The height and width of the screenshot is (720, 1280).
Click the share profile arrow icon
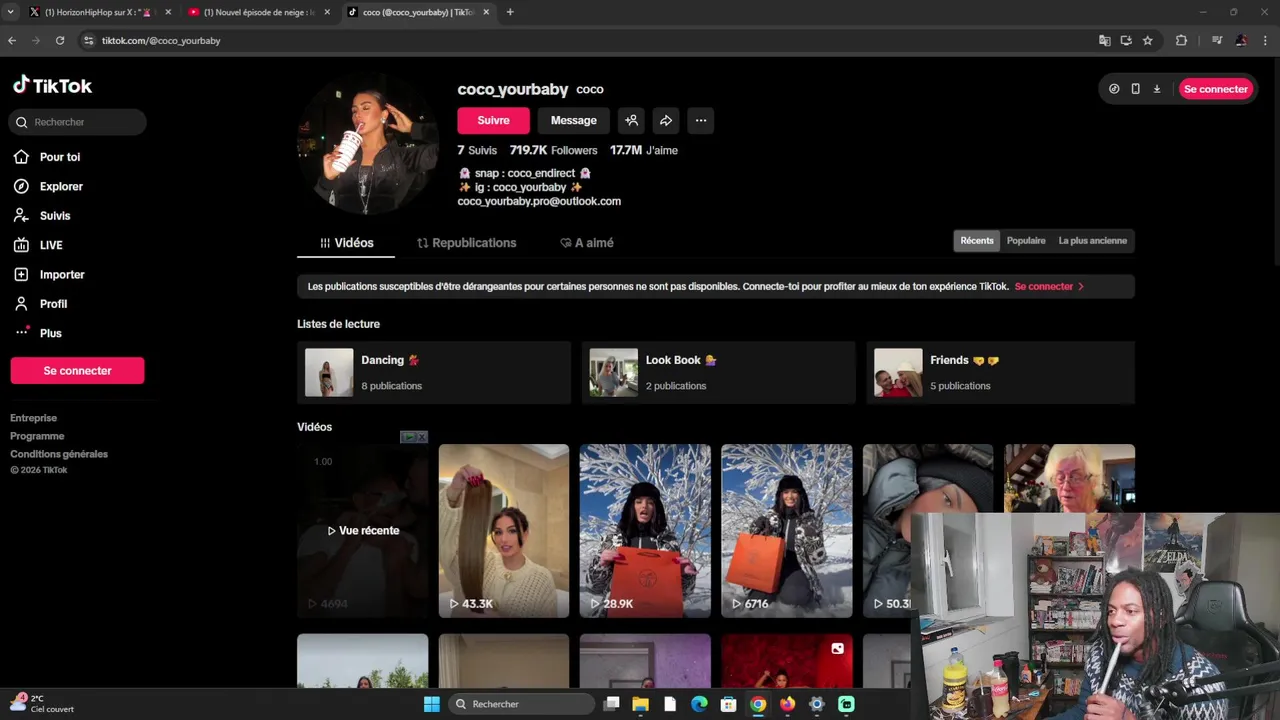tap(666, 120)
